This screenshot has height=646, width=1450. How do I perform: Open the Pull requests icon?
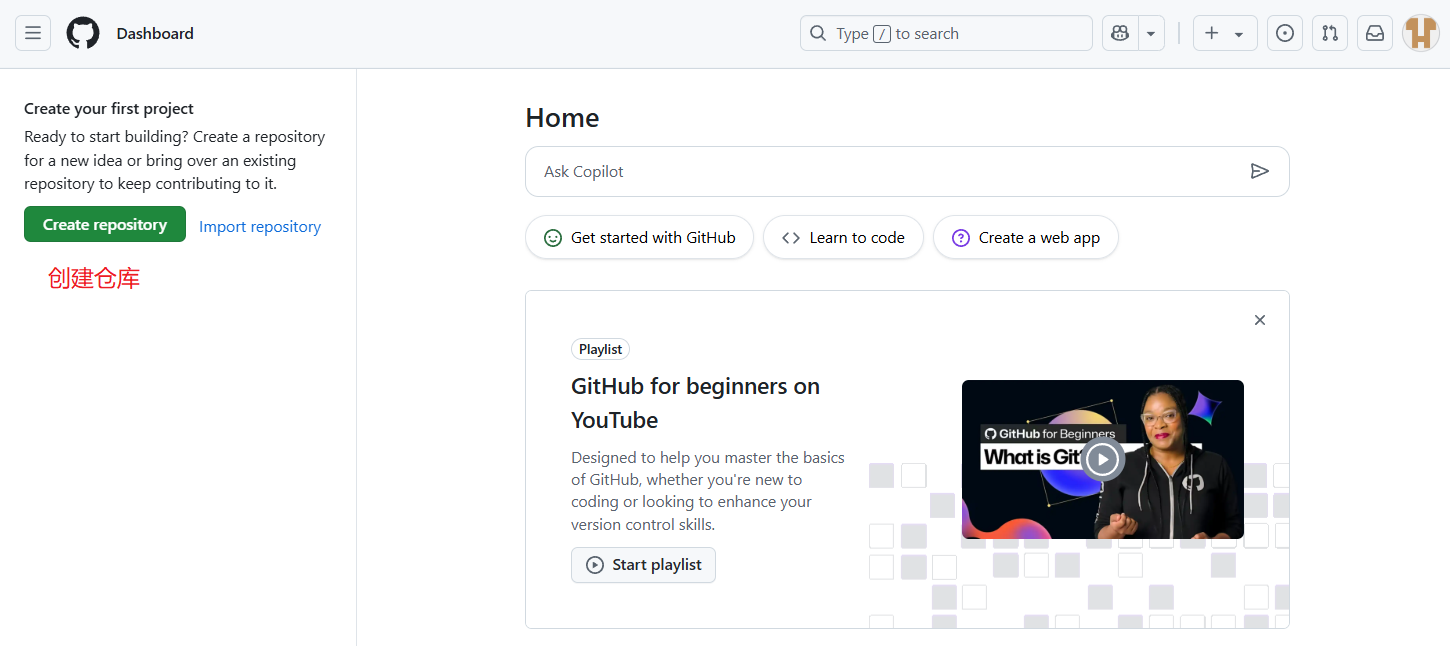pyautogui.click(x=1330, y=33)
